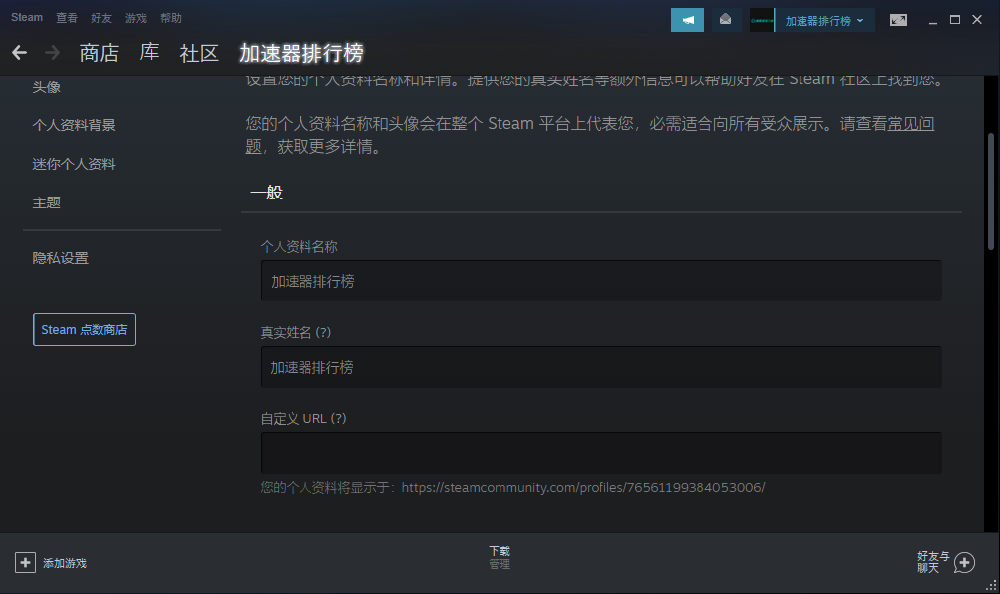This screenshot has width=1000, height=594.
Task: Open the 加速器排行榜 profile nav tab
Action: point(301,53)
